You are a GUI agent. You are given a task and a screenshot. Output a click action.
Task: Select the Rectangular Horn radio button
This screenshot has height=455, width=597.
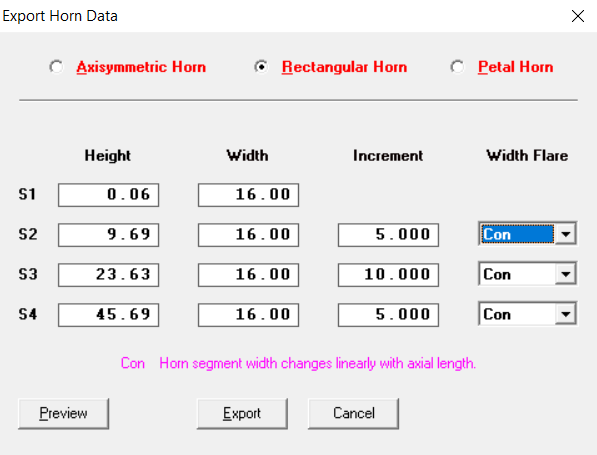pos(261,67)
